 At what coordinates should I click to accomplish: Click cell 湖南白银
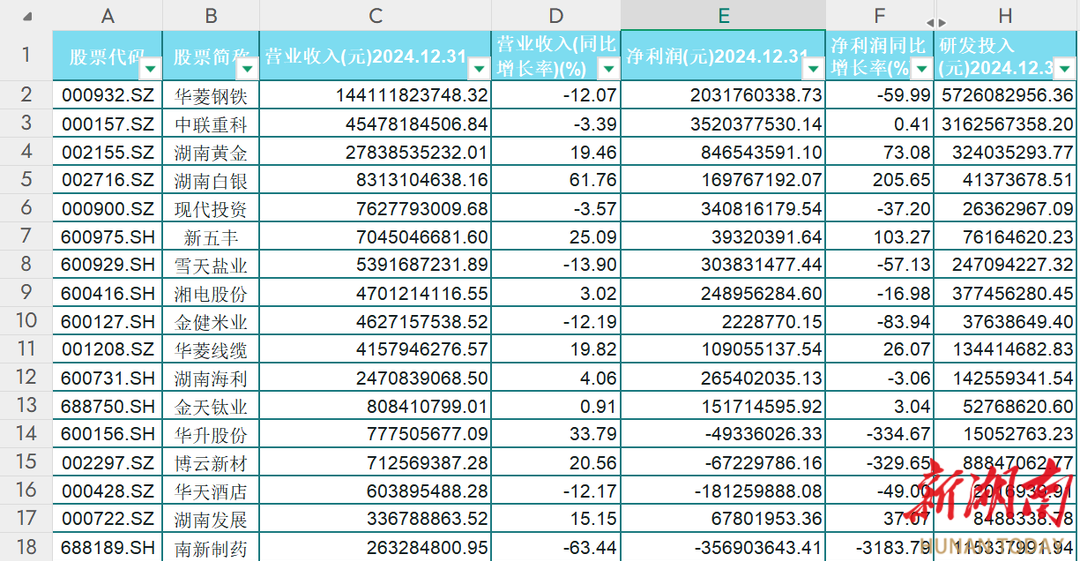click(x=211, y=180)
